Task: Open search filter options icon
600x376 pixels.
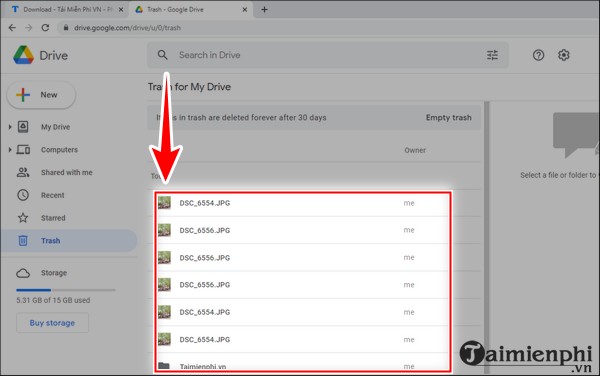Action: [492, 55]
